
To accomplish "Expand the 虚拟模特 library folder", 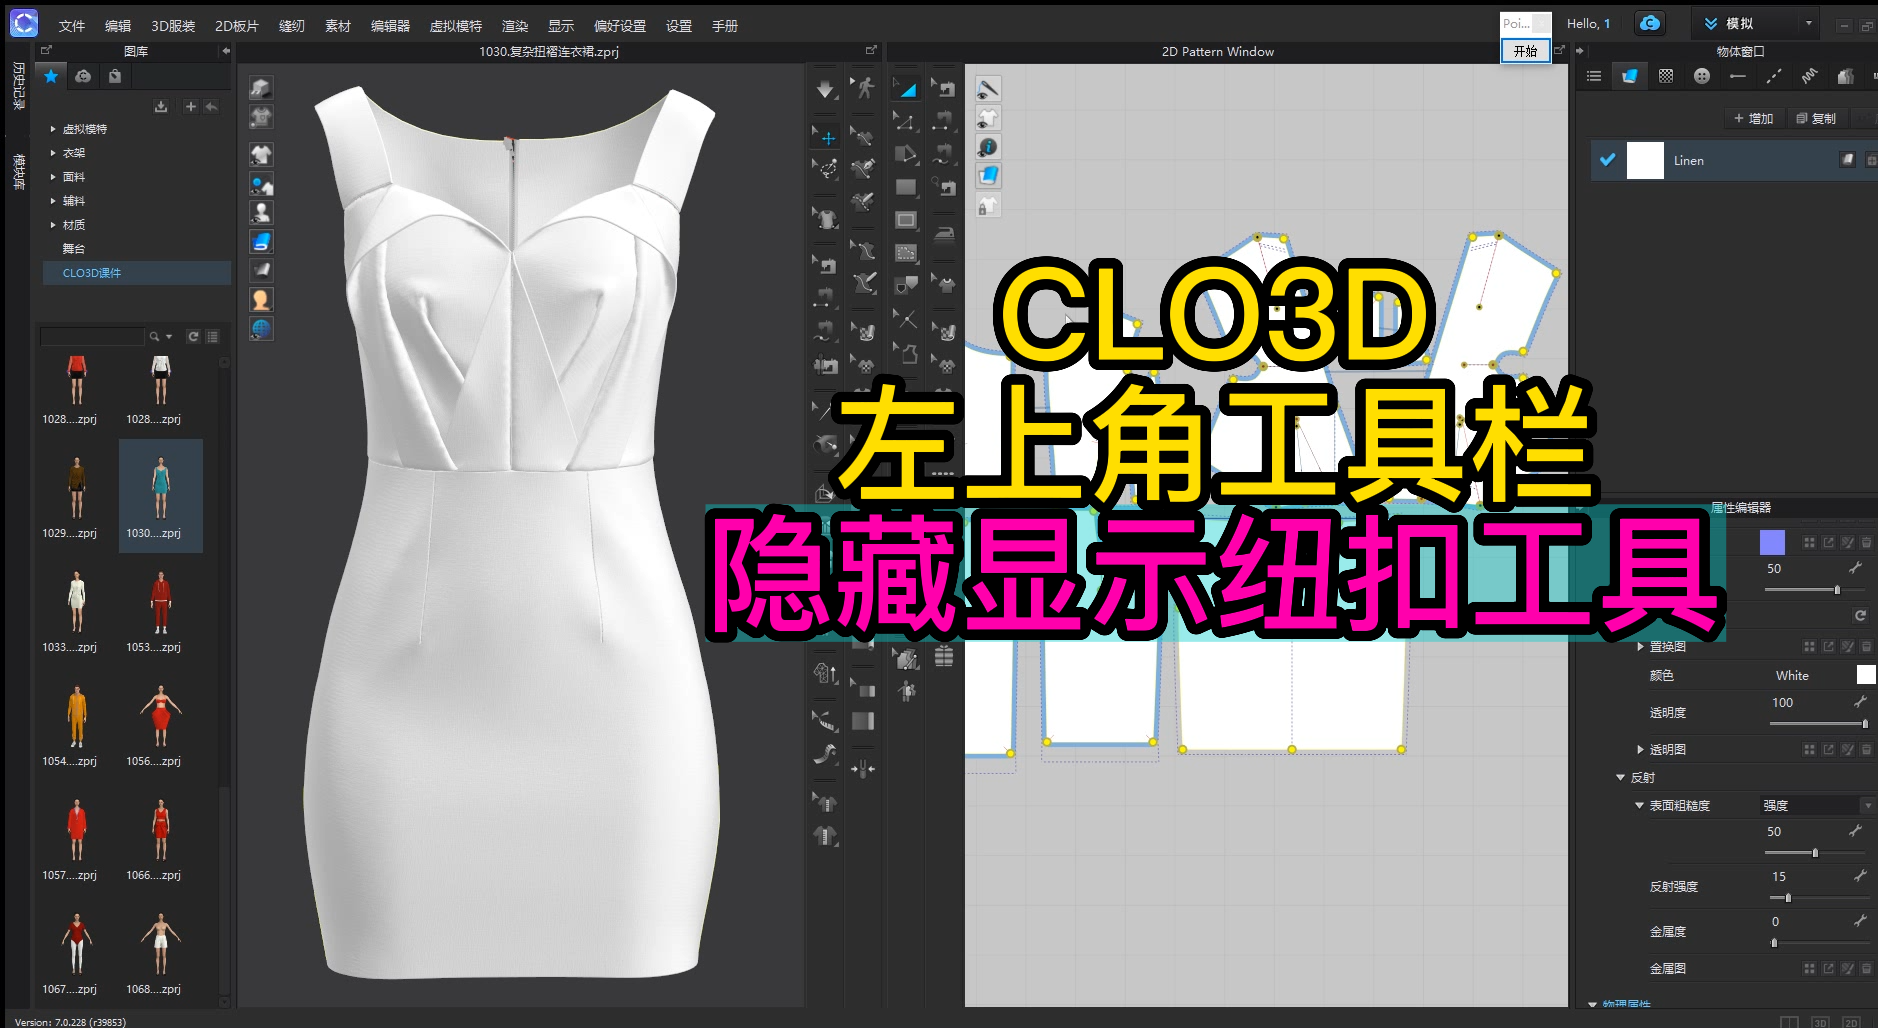I will pos(53,129).
